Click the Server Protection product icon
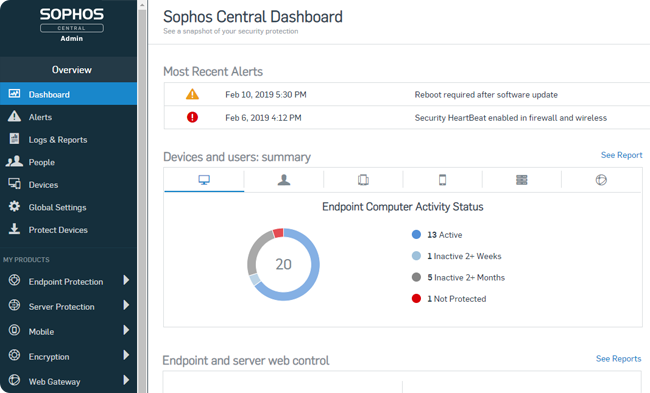Viewport: 650px width, 393px height. 15,305
